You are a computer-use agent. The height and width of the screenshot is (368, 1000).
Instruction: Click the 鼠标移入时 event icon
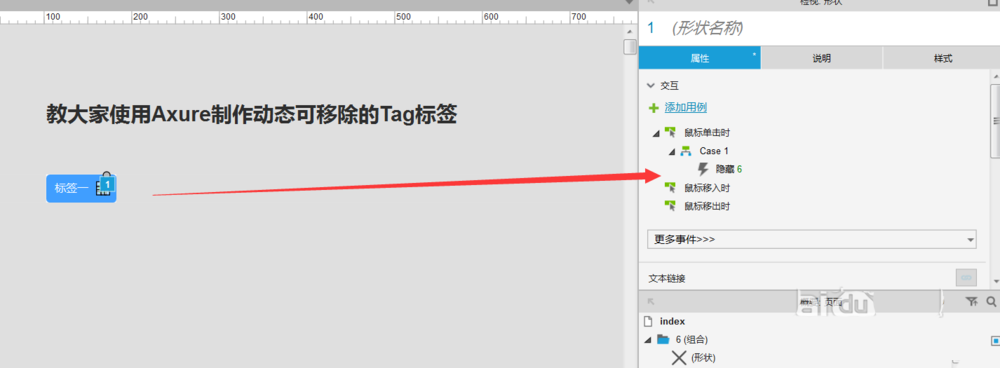point(670,188)
